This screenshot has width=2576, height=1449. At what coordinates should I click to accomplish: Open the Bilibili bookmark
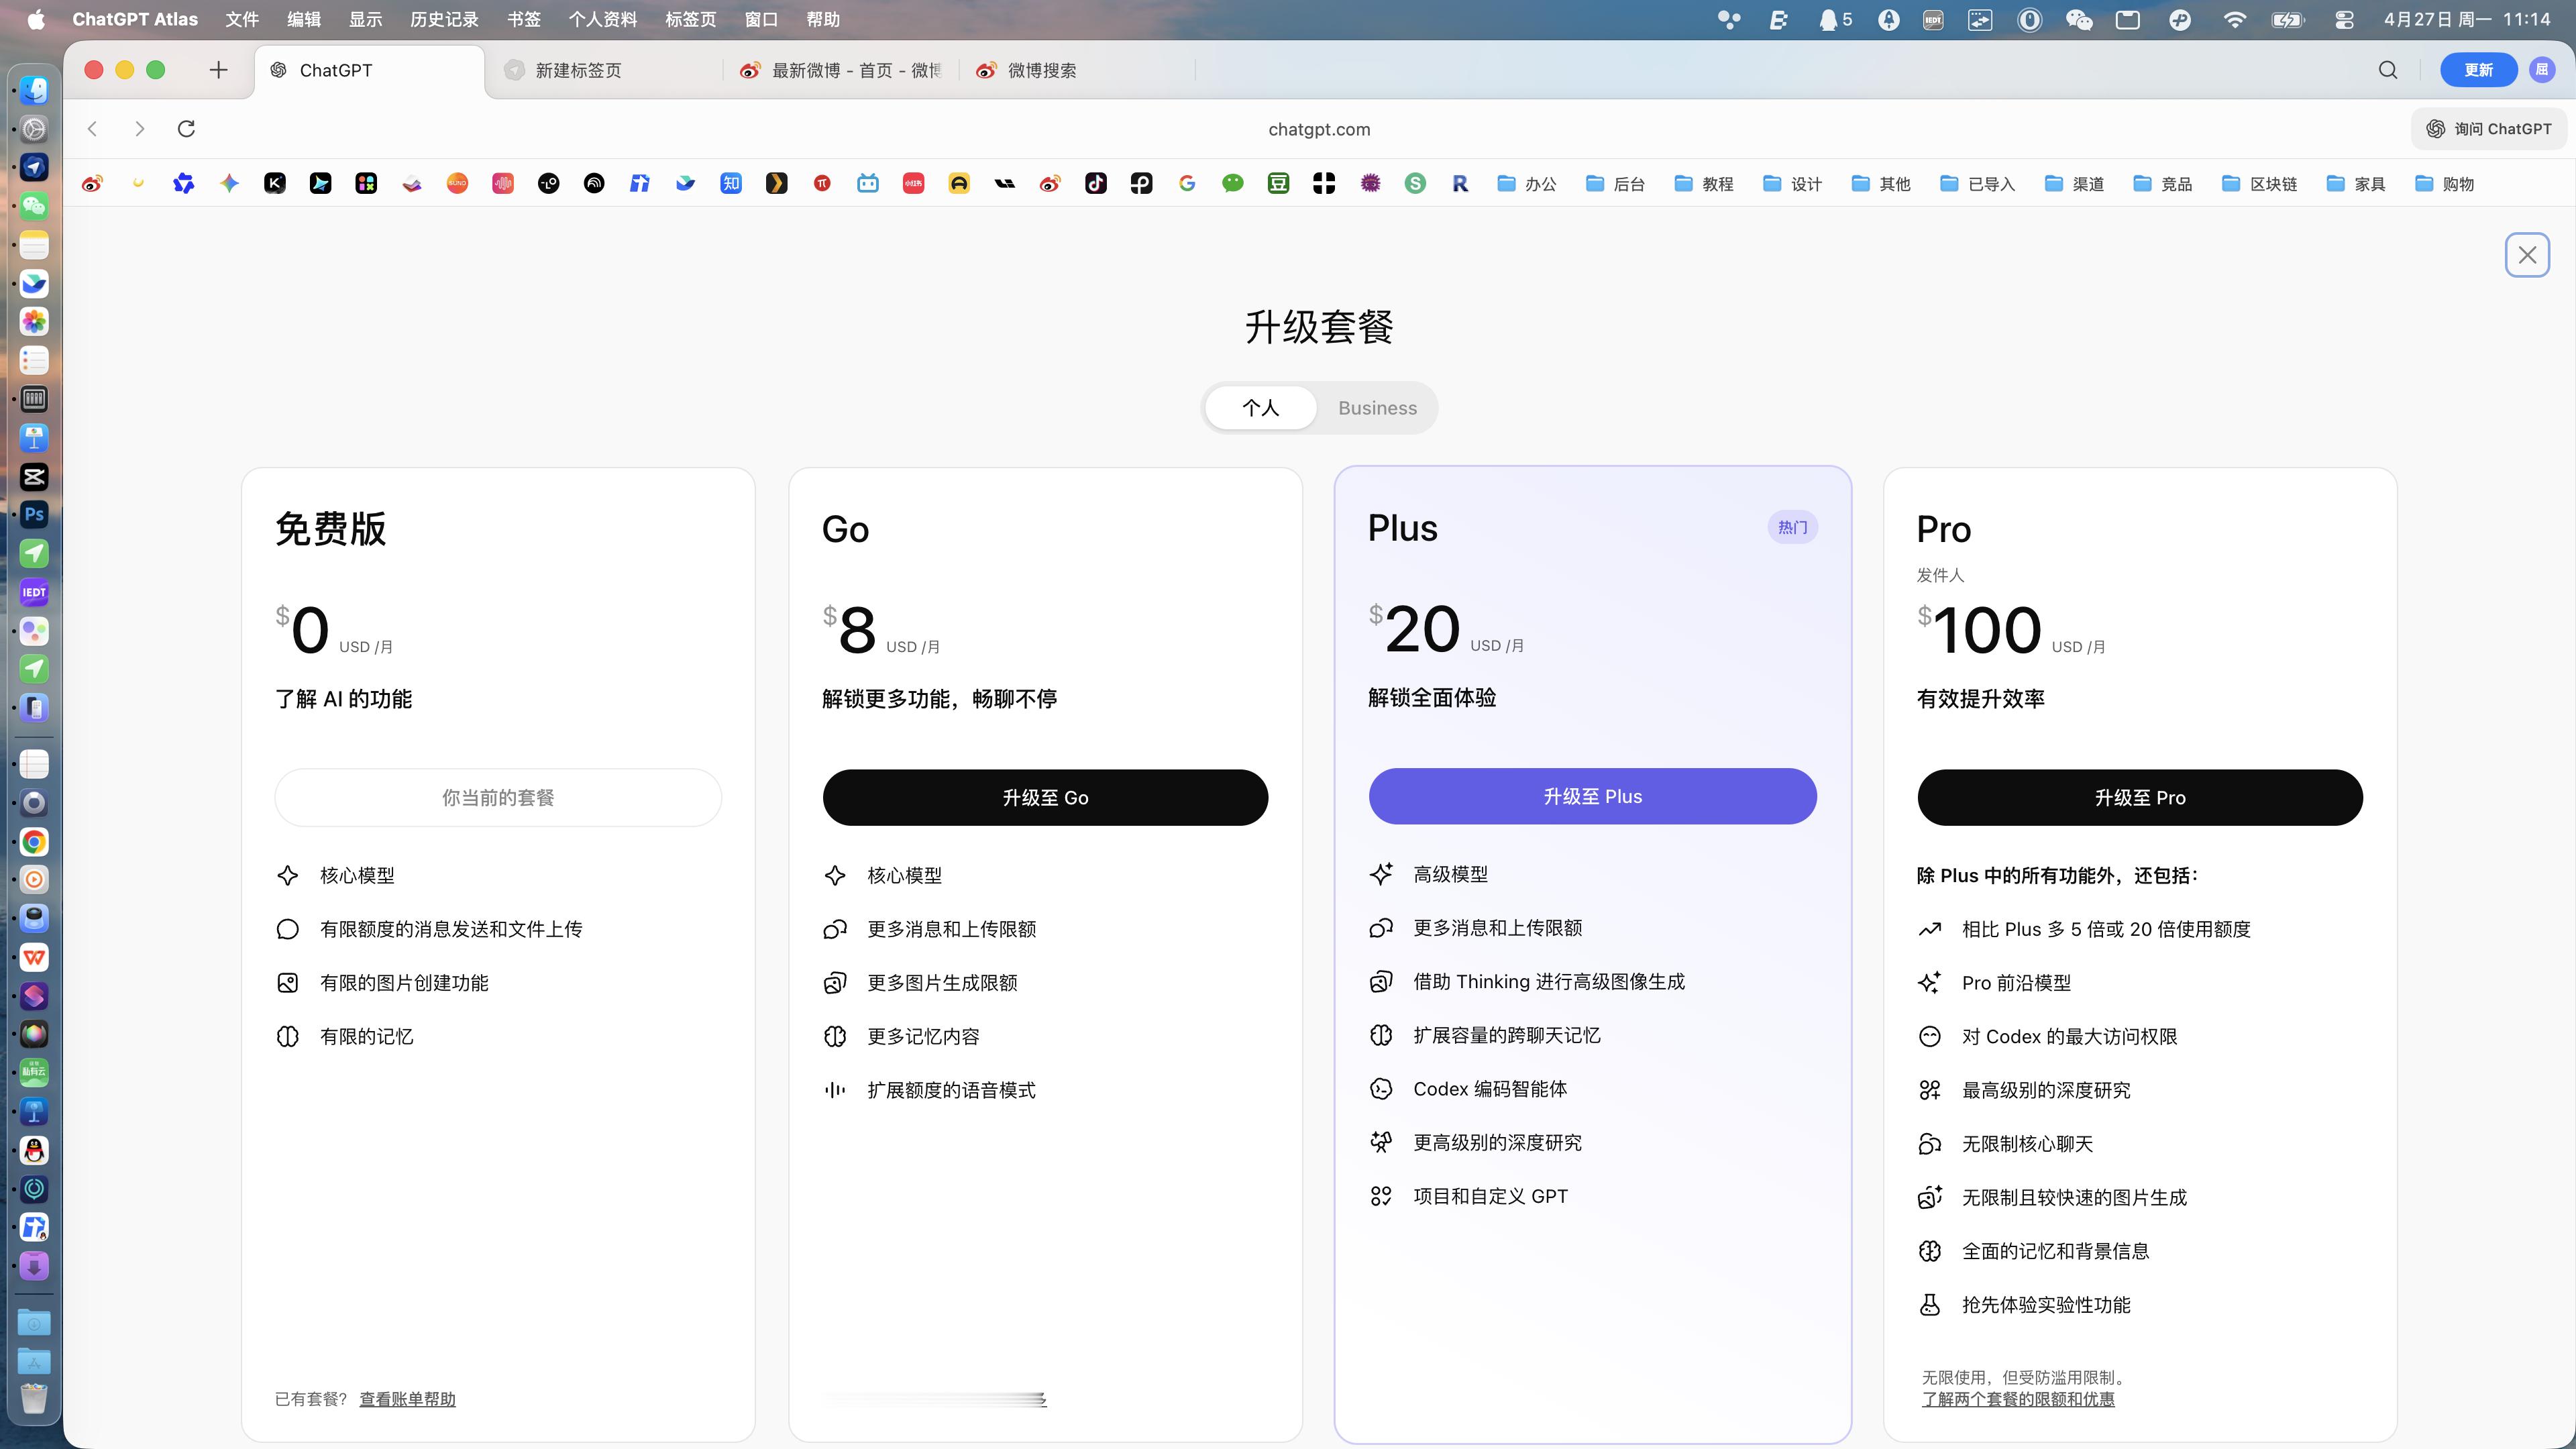[x=867, y=183]
